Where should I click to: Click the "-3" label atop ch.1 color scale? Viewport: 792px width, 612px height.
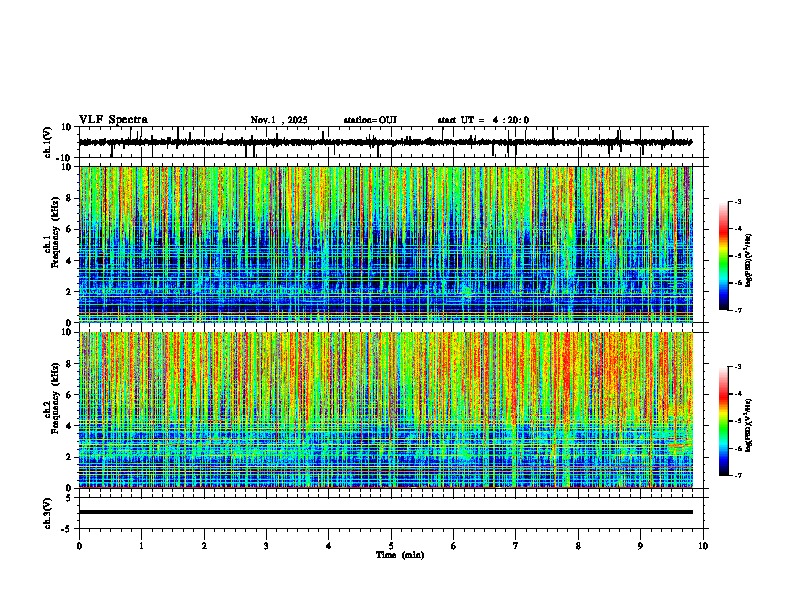737,201
